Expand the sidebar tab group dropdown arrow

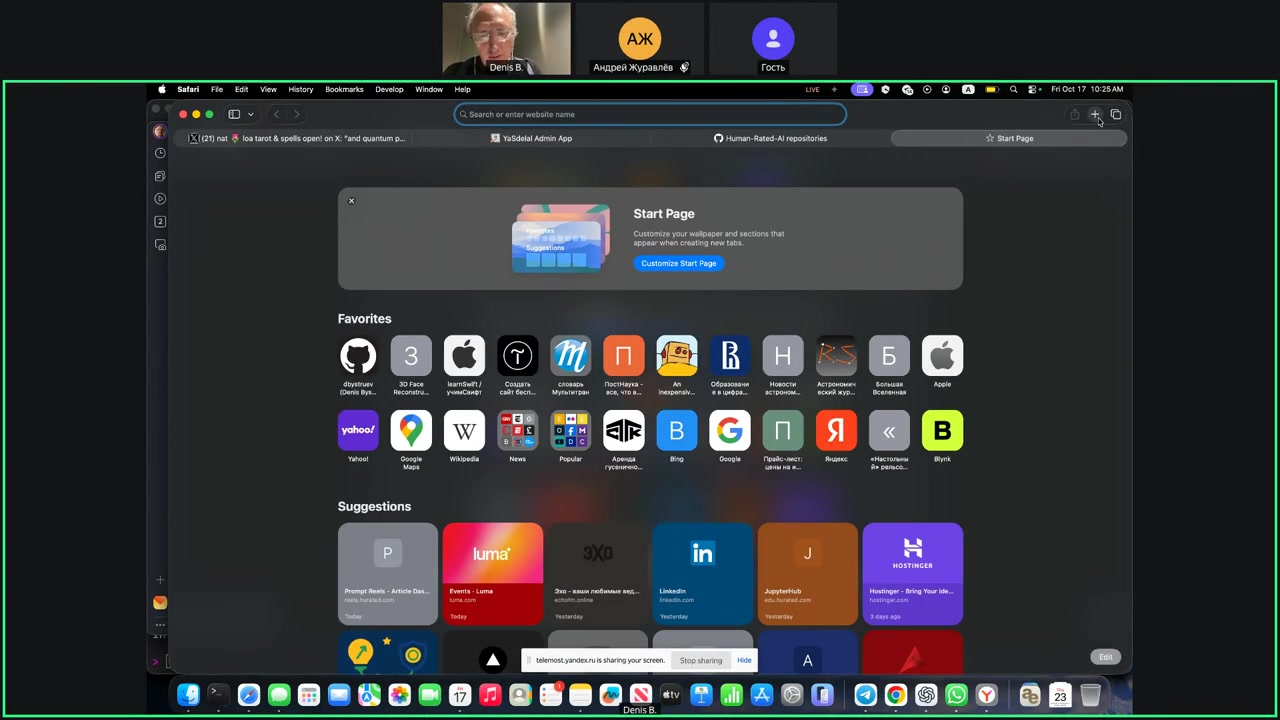pyautogui.click(x=250, y=114)
